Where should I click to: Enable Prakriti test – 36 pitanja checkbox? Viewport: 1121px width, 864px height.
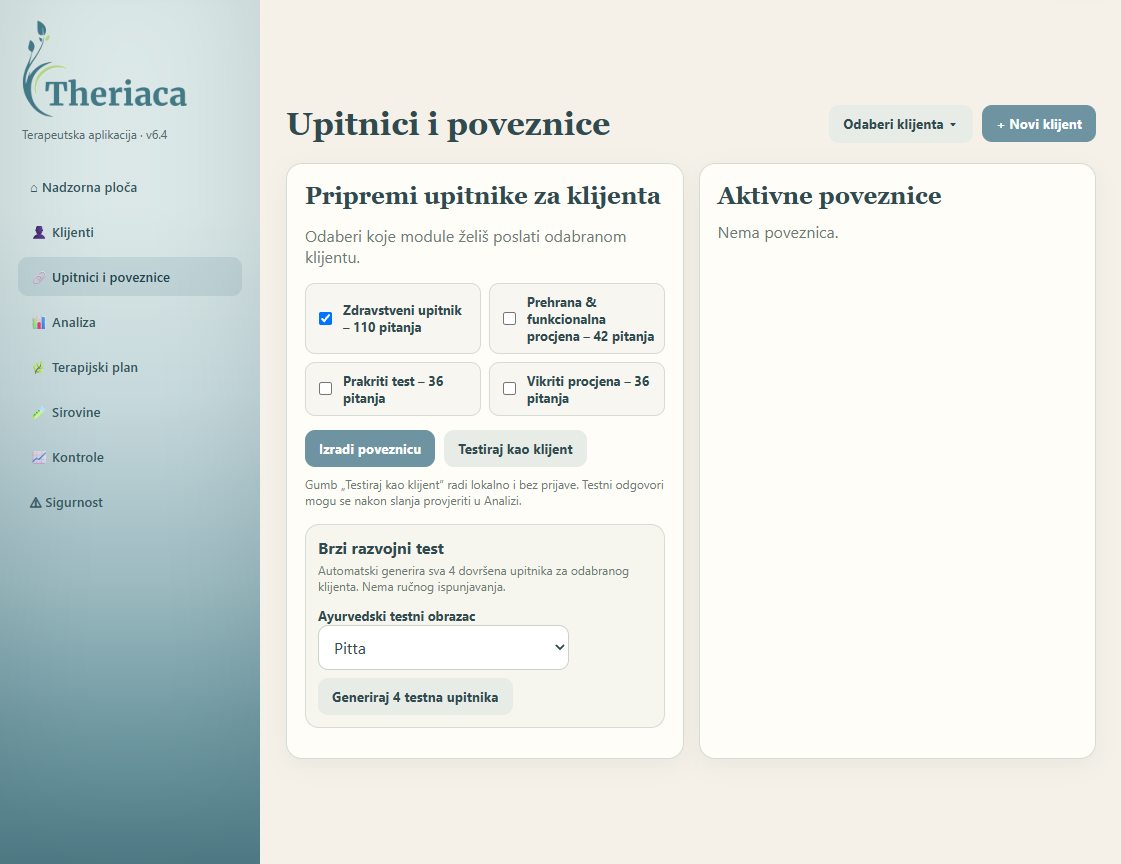click(325, 389)
